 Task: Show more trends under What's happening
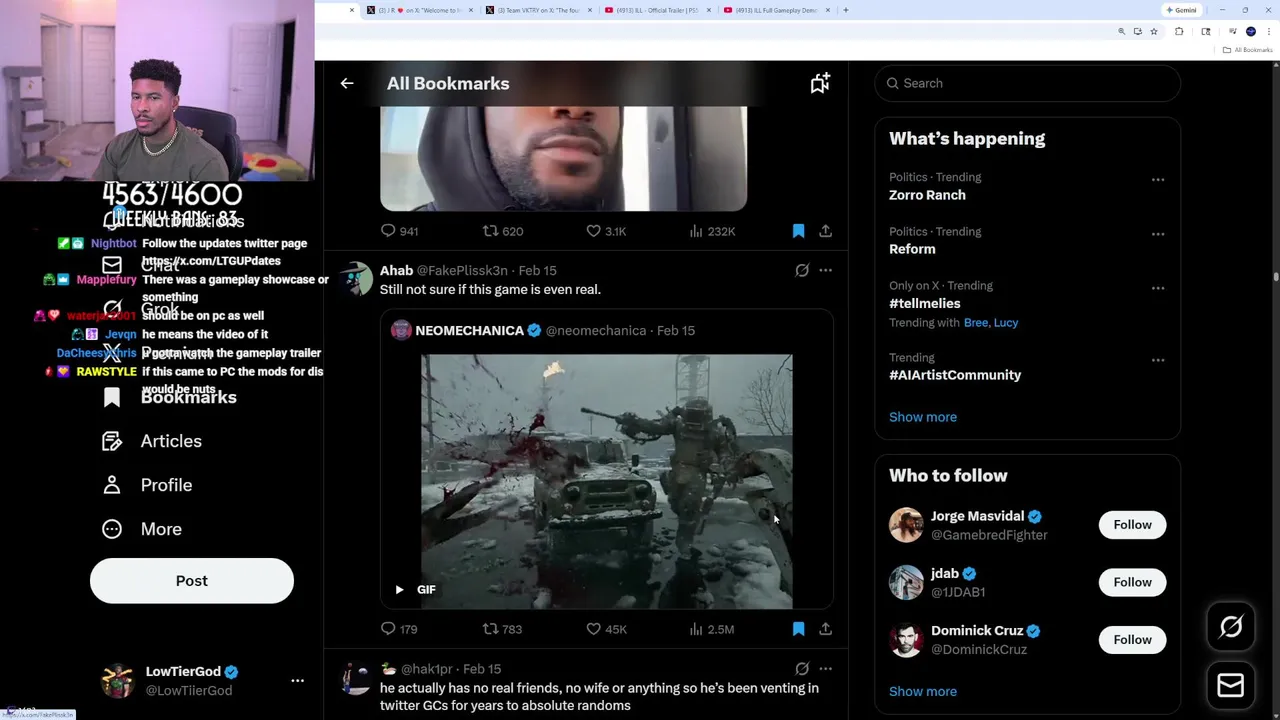pyautogui.click(x=922, y=417)
